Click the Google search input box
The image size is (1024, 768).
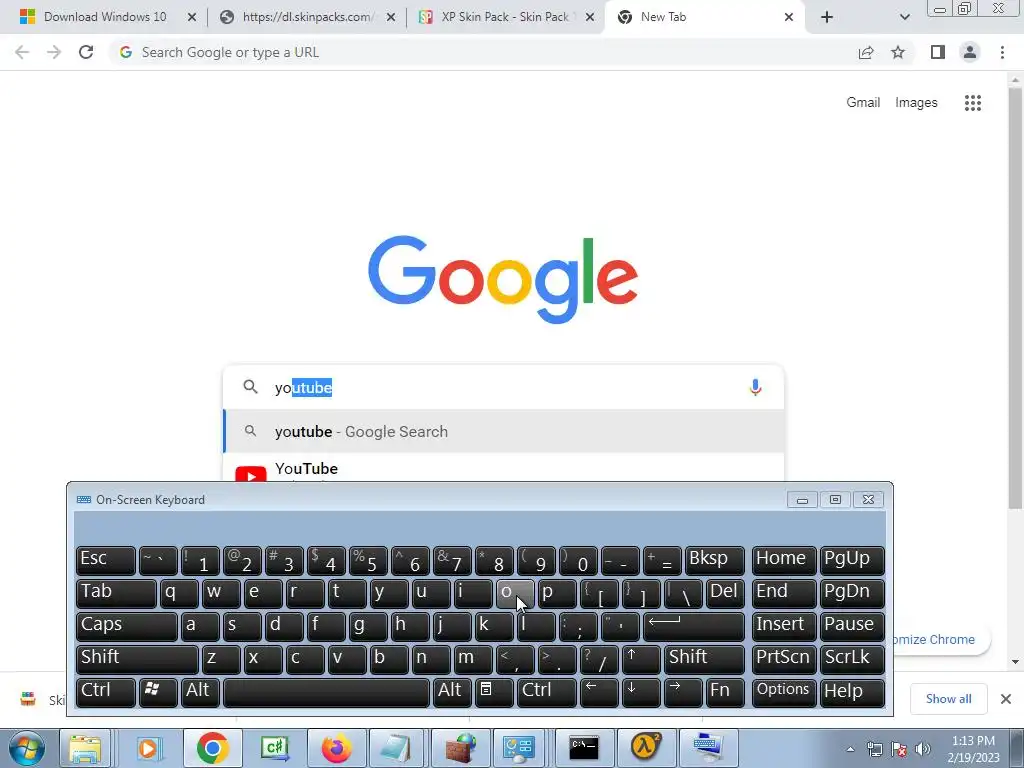click(x=503, y=387)
